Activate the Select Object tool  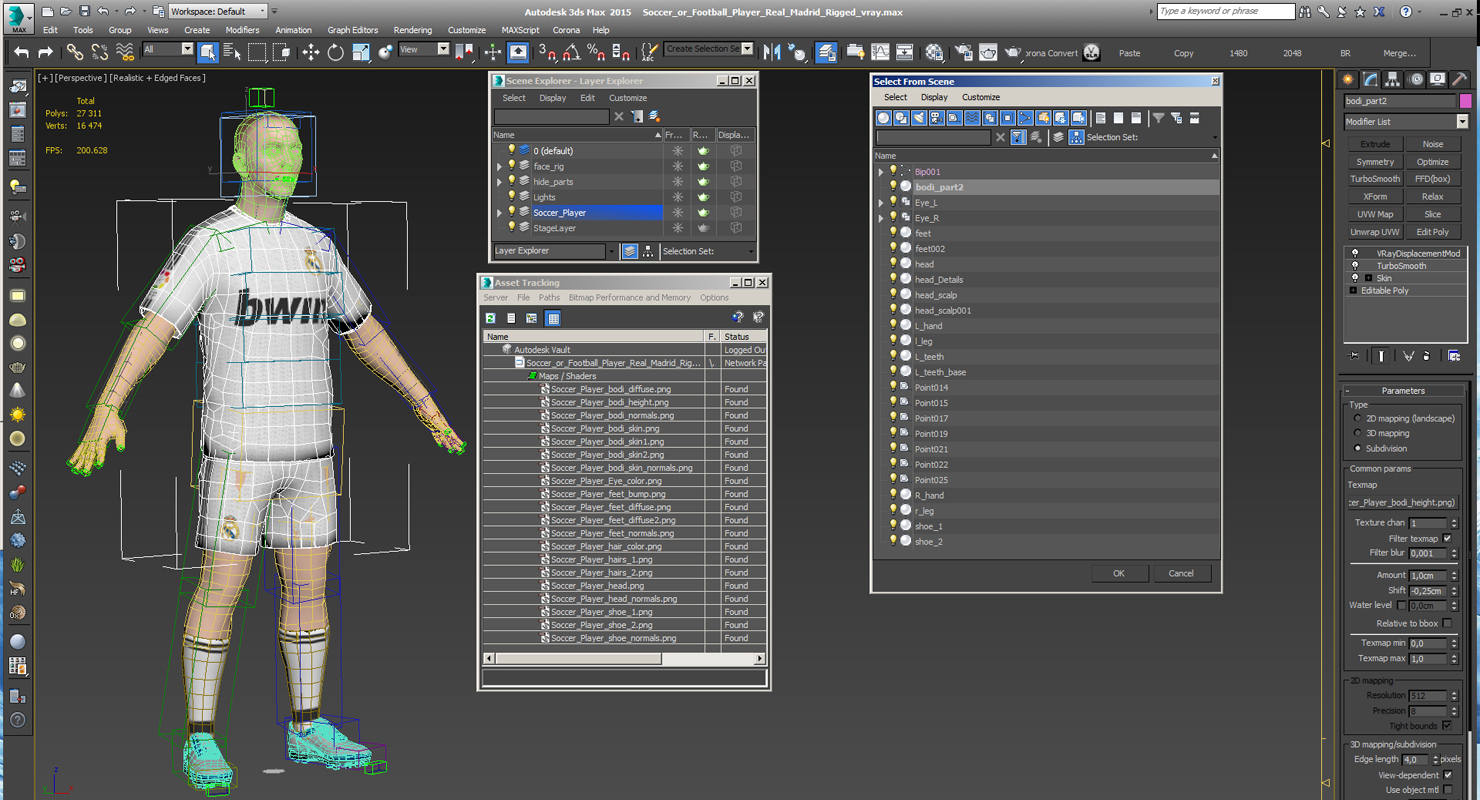coord(208,52)
